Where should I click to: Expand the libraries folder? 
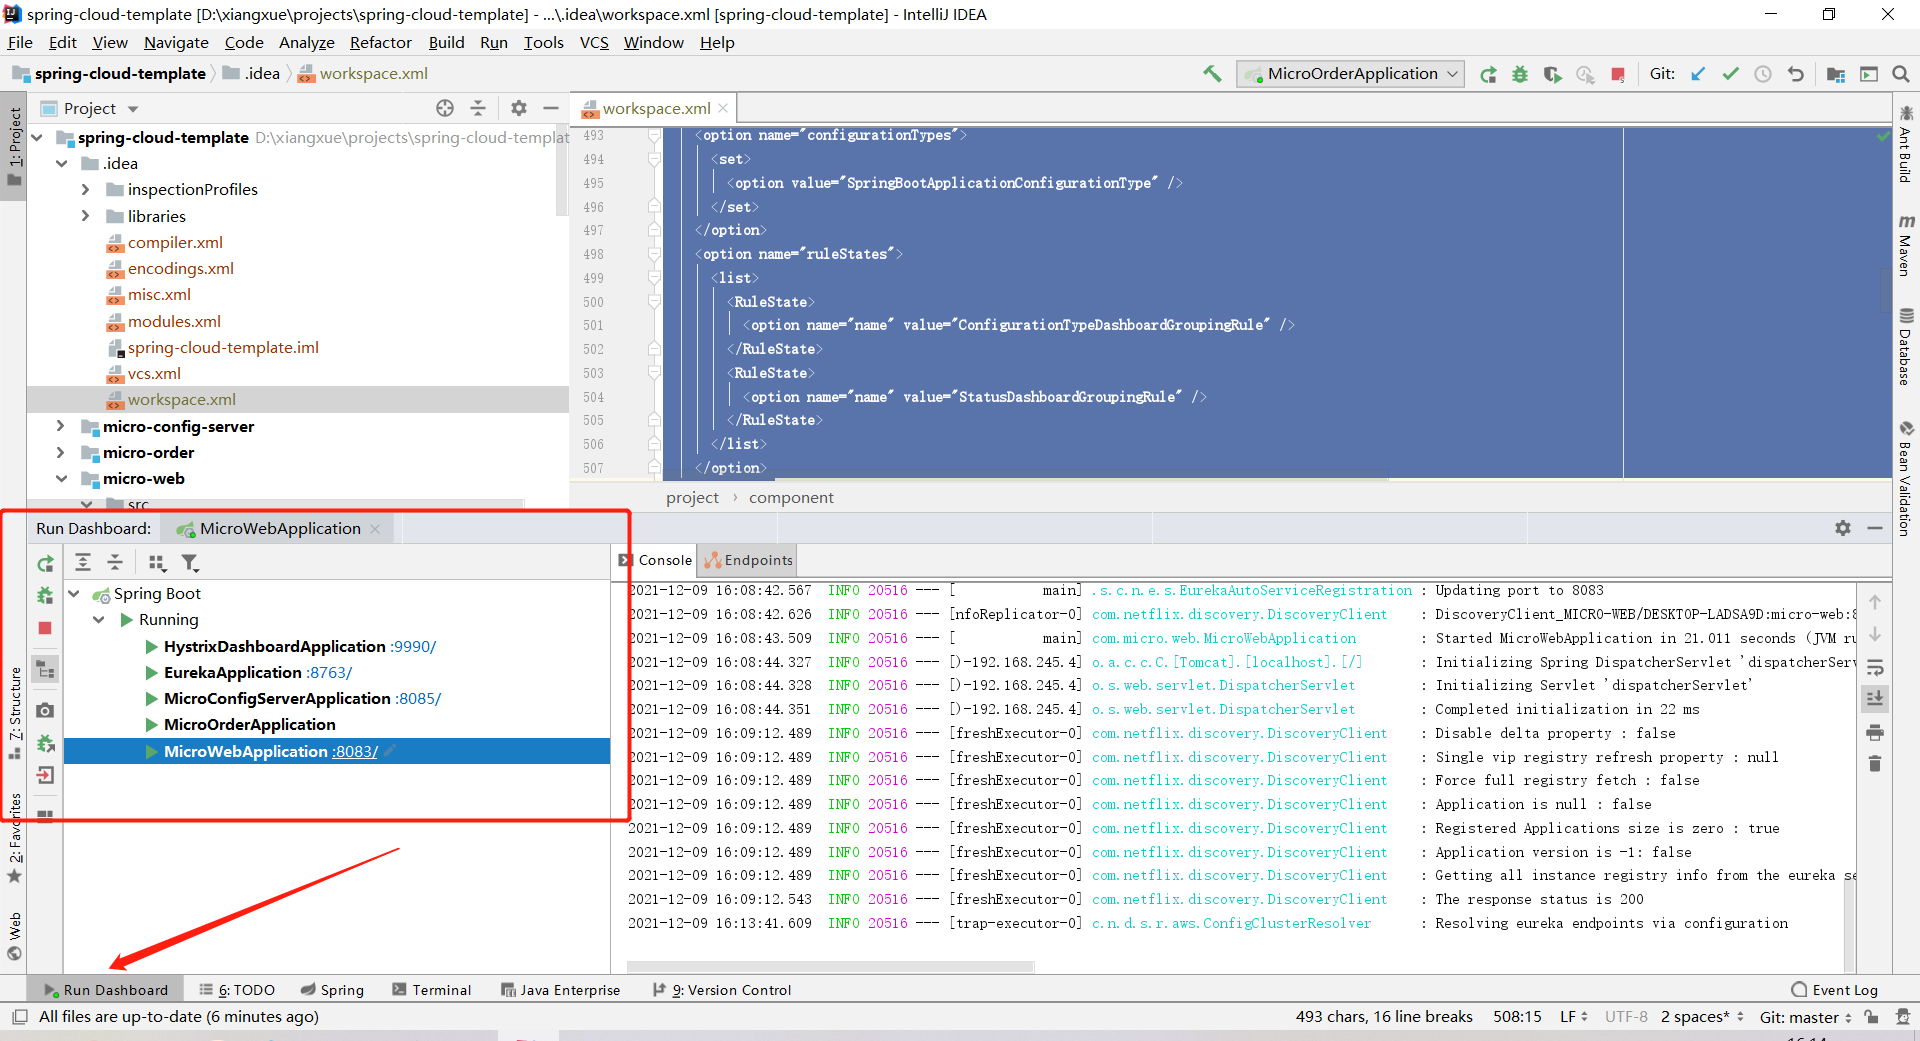click(85, 216)
